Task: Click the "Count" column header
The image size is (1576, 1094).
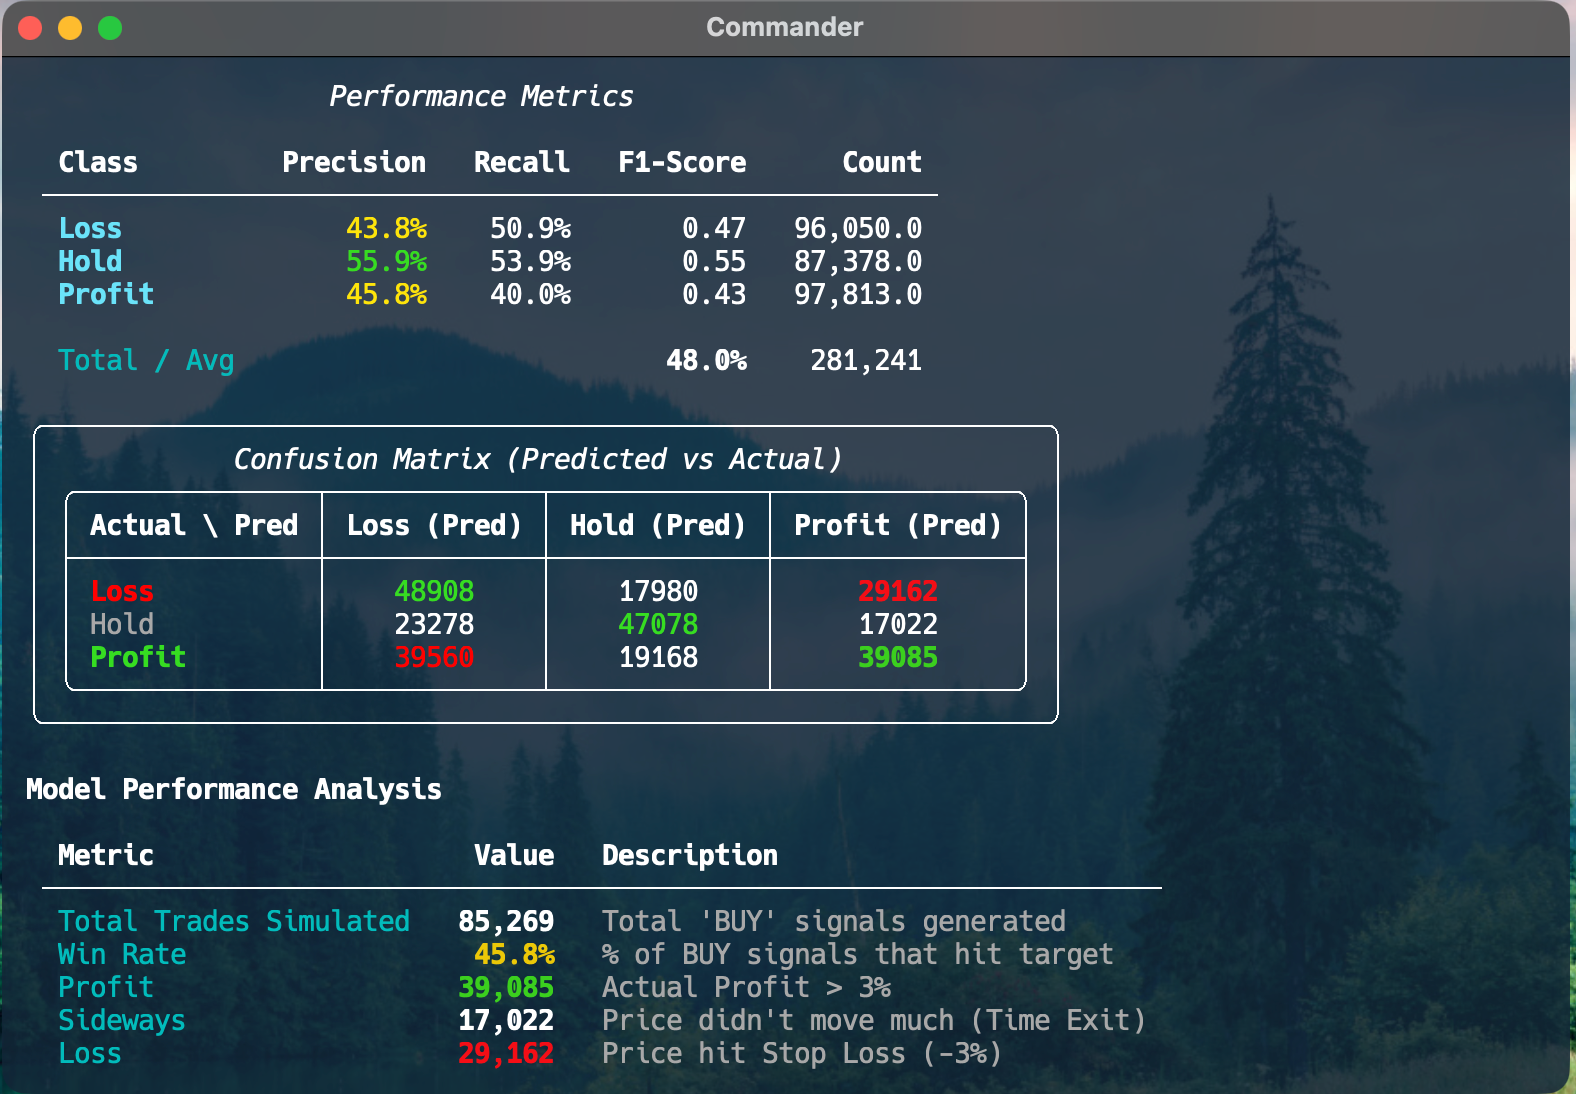Action: point(882,162)
